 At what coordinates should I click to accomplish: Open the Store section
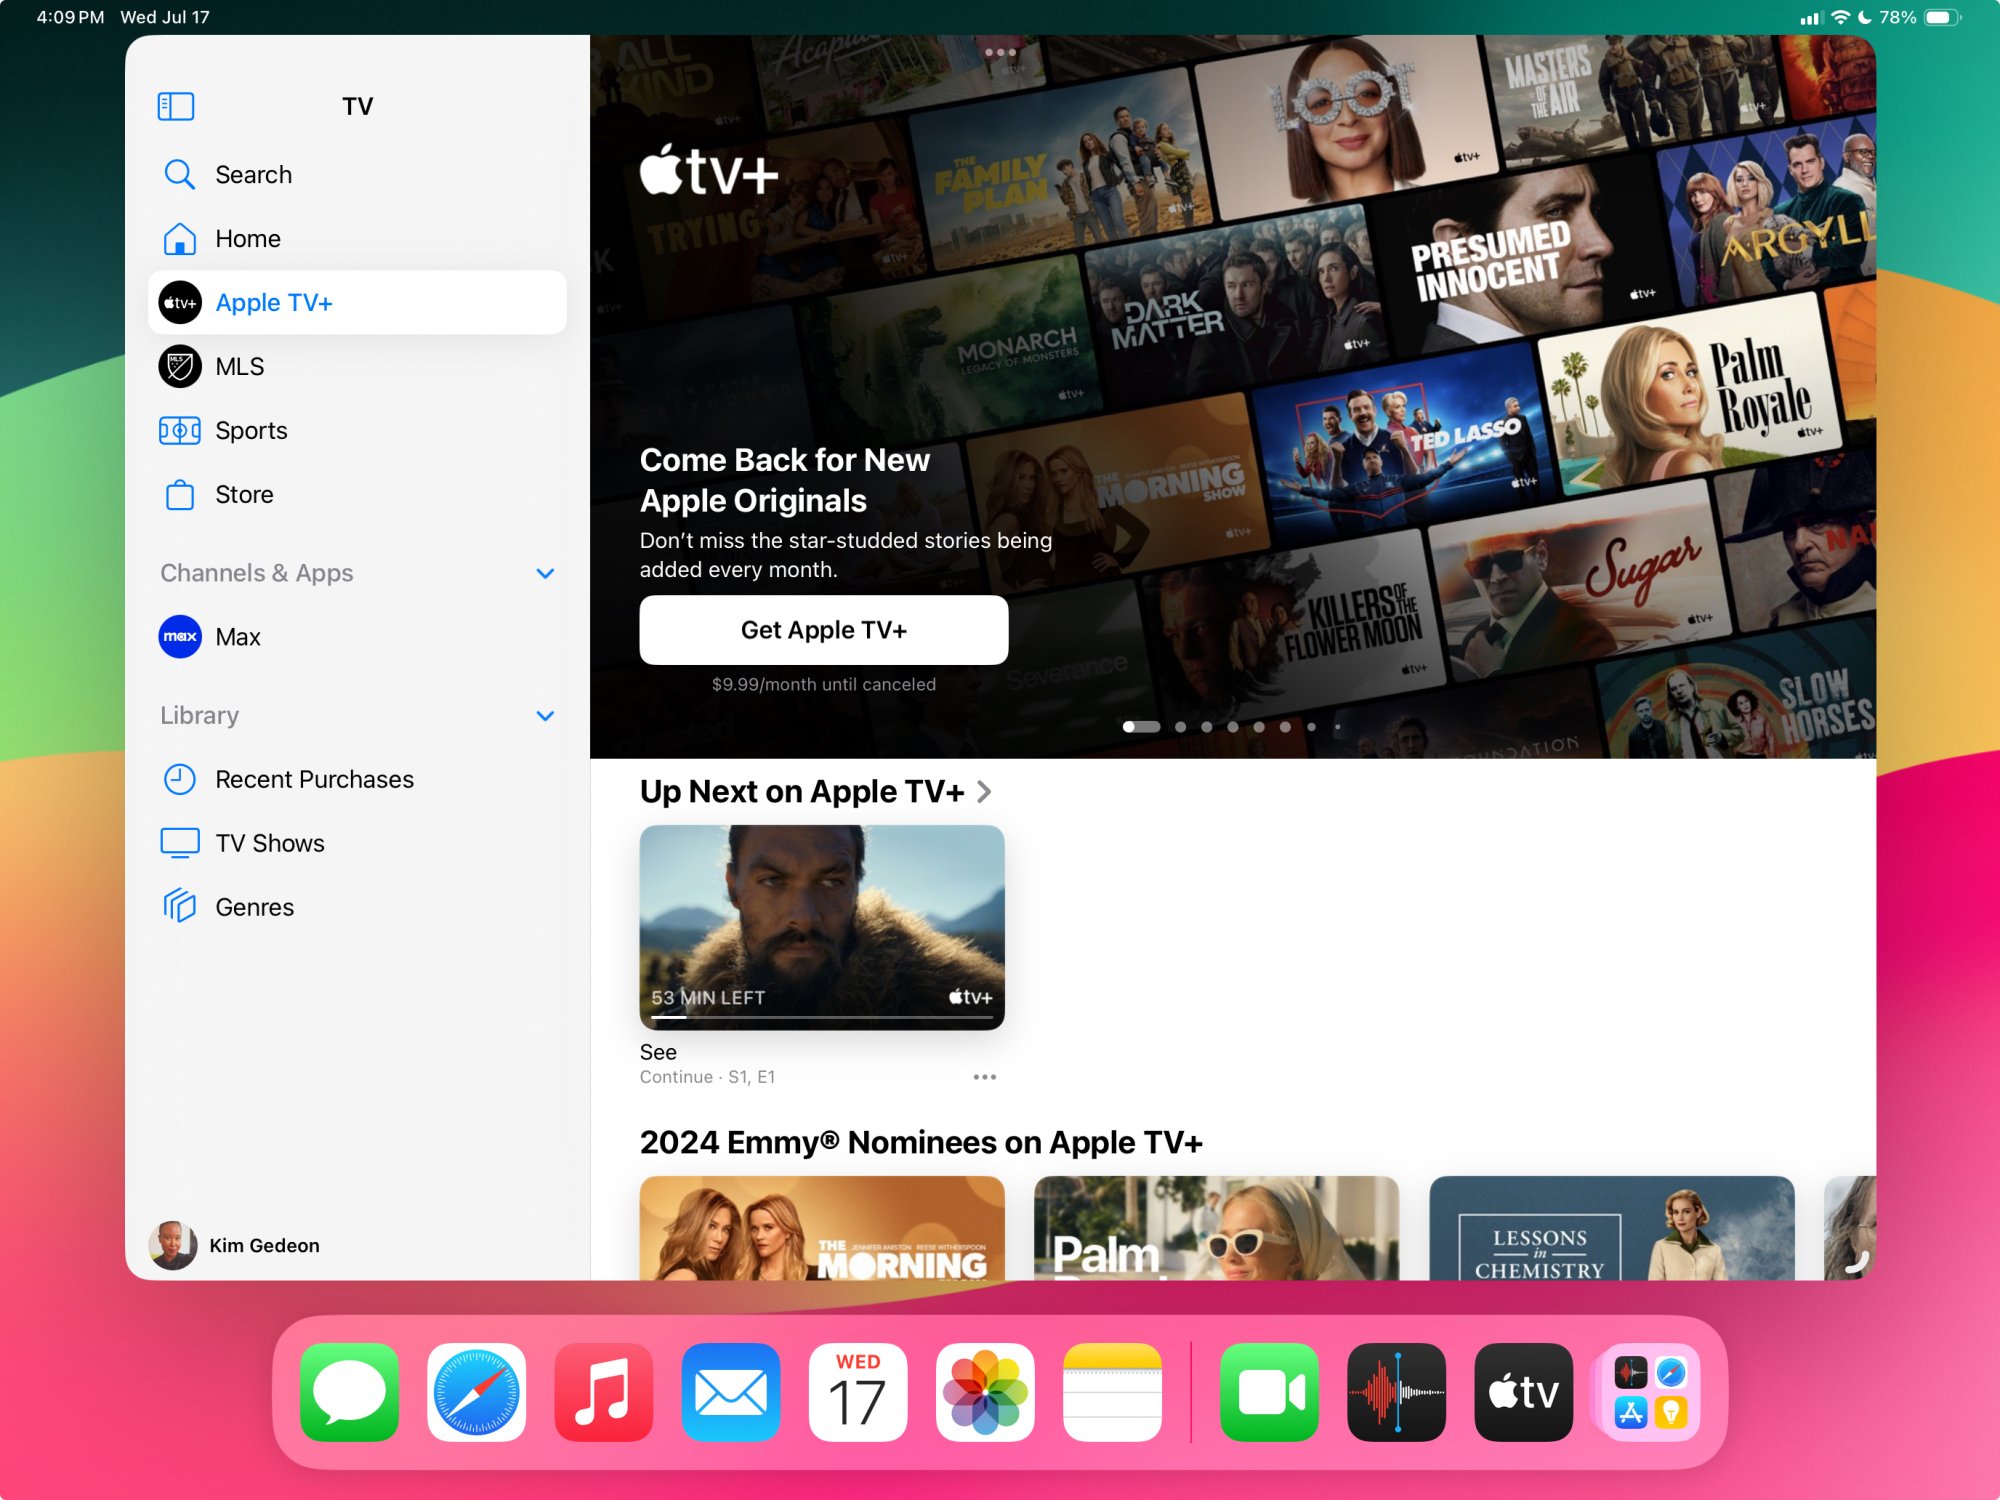(243, 494)
